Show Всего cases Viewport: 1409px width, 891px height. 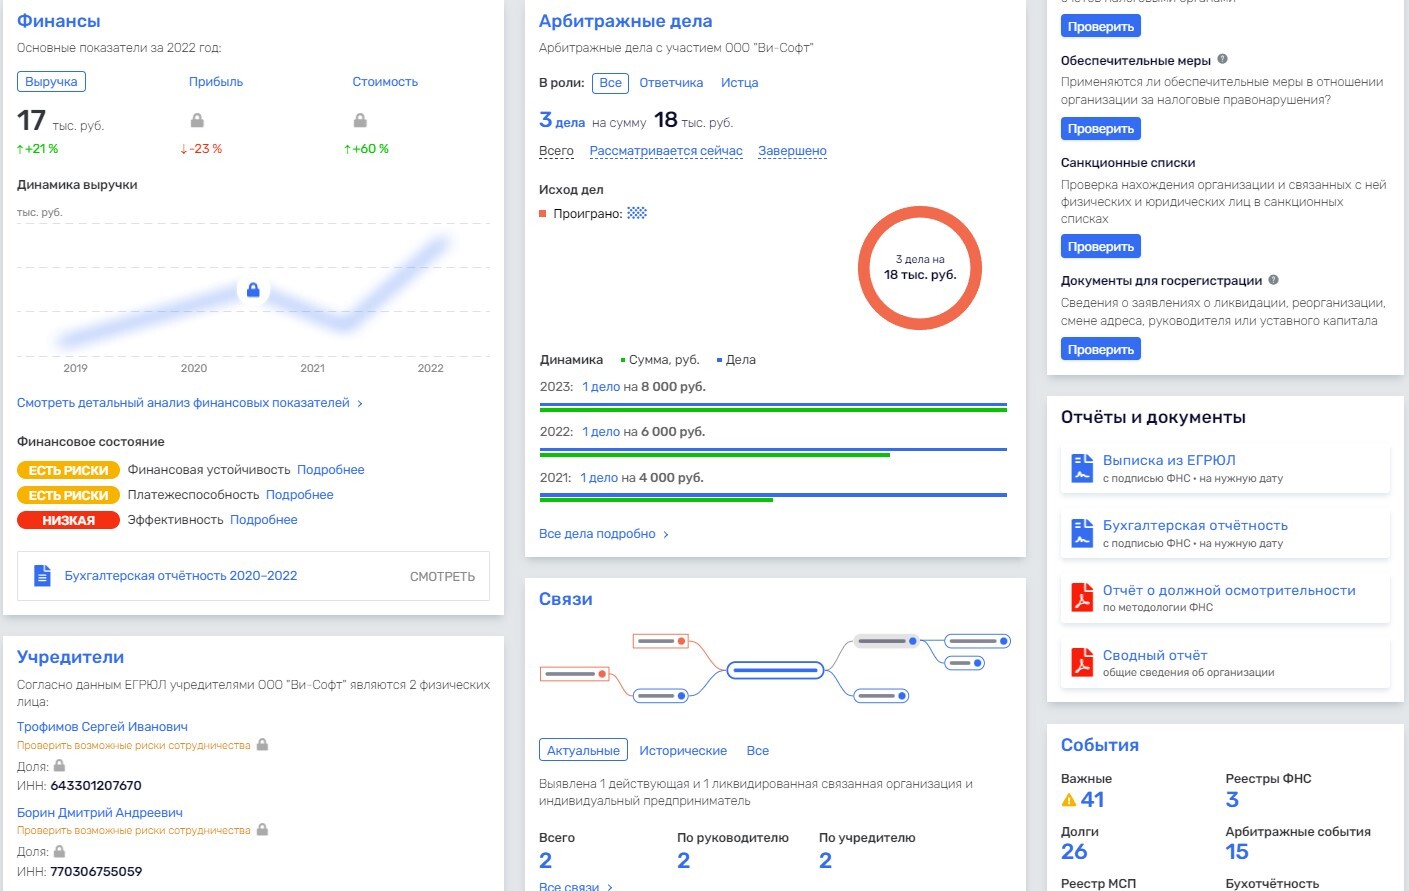pos(556,151)
